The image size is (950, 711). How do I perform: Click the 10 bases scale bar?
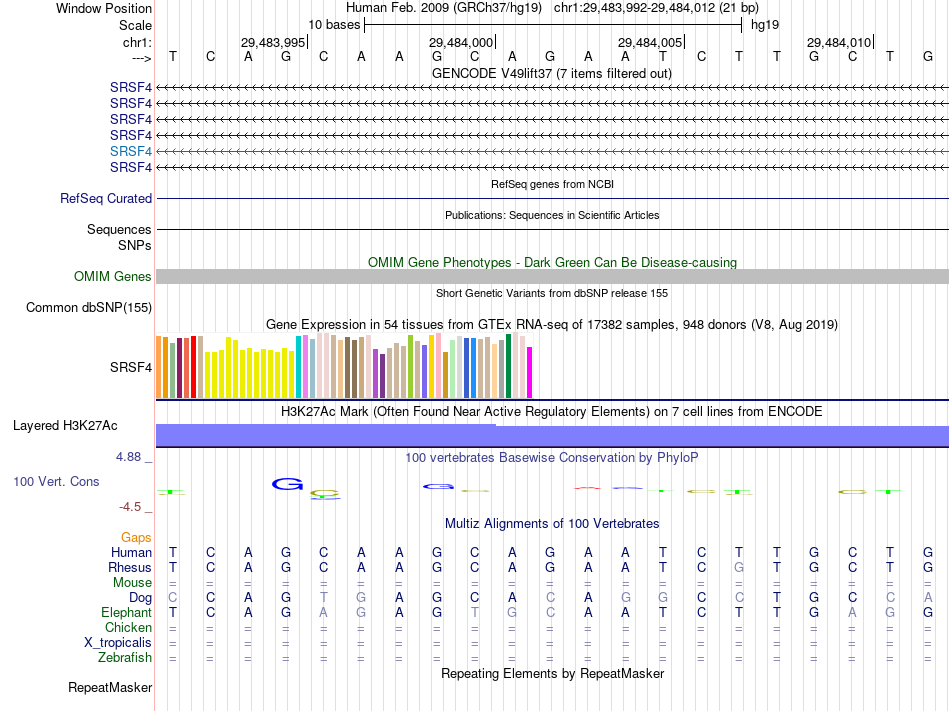pyautogui.click(x=553, y=25)
